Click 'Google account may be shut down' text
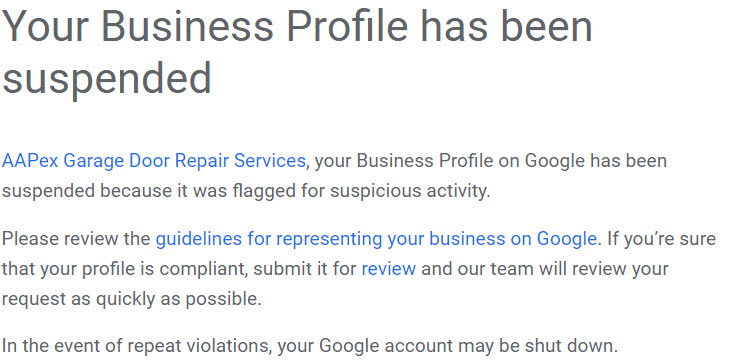The width and height of the screenshot is (729, 362). 468,346
